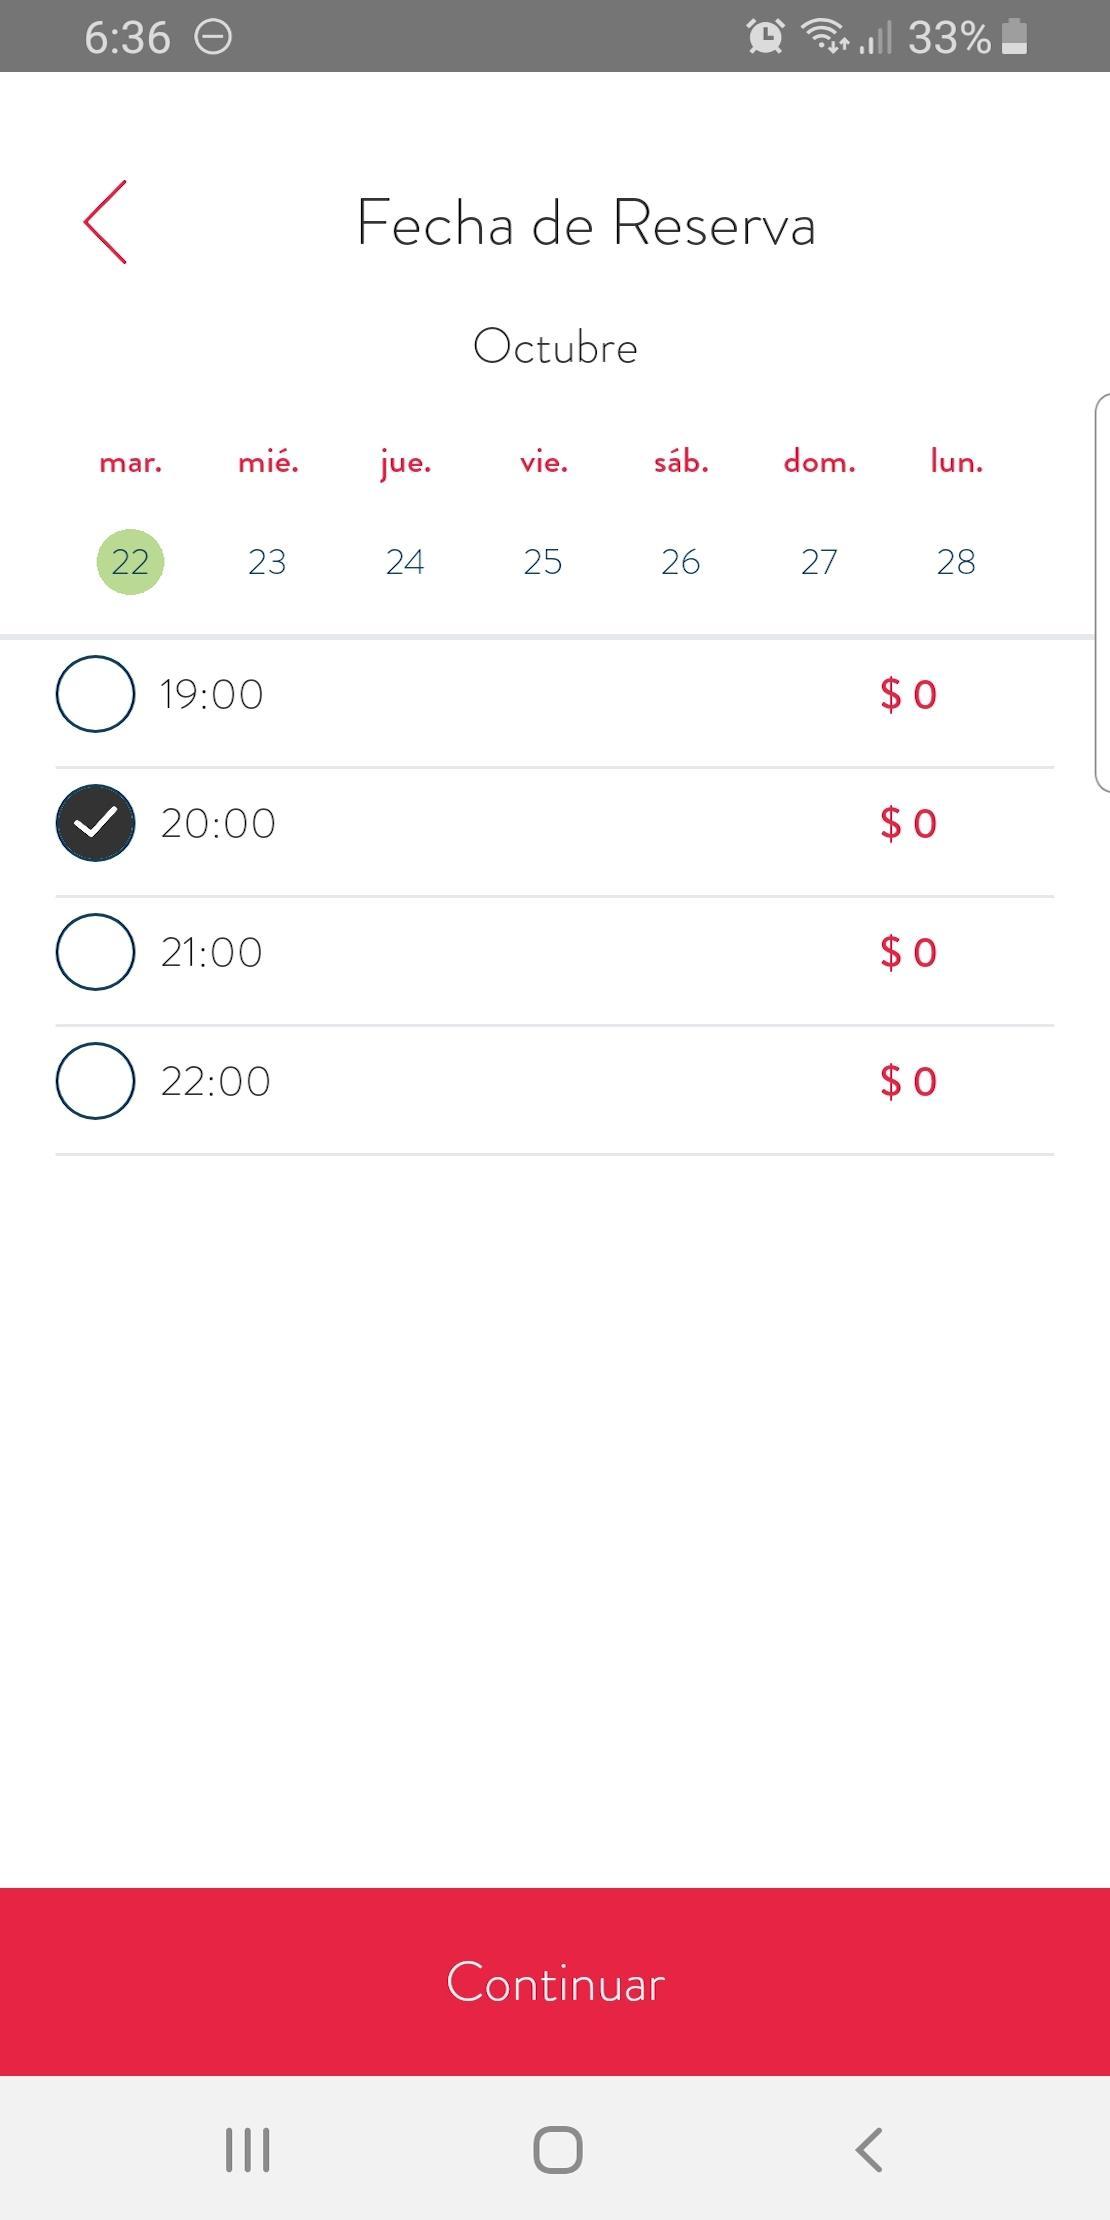The width and height of the screenshot is (1110, 2220).
Task: Open Android recent apps button
Action: [247, 2149]
